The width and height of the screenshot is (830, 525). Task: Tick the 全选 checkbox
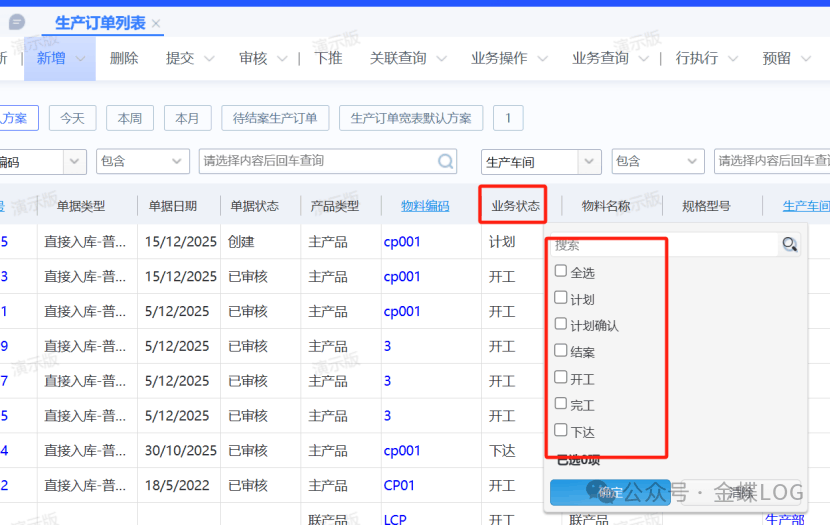[561, 271]
